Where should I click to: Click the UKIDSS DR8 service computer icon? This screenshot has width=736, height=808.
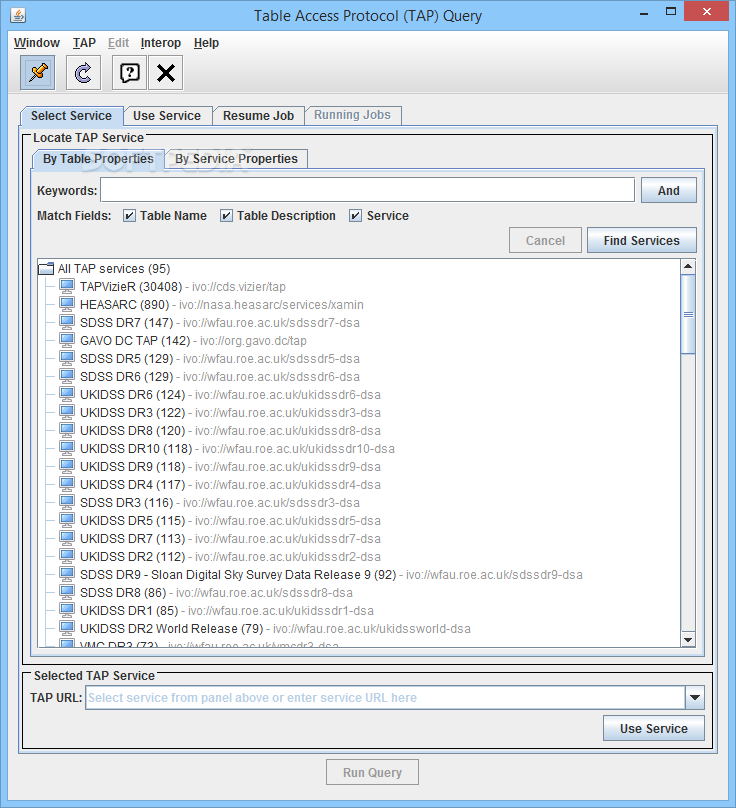pyautogui.click(x=67, y=430)
